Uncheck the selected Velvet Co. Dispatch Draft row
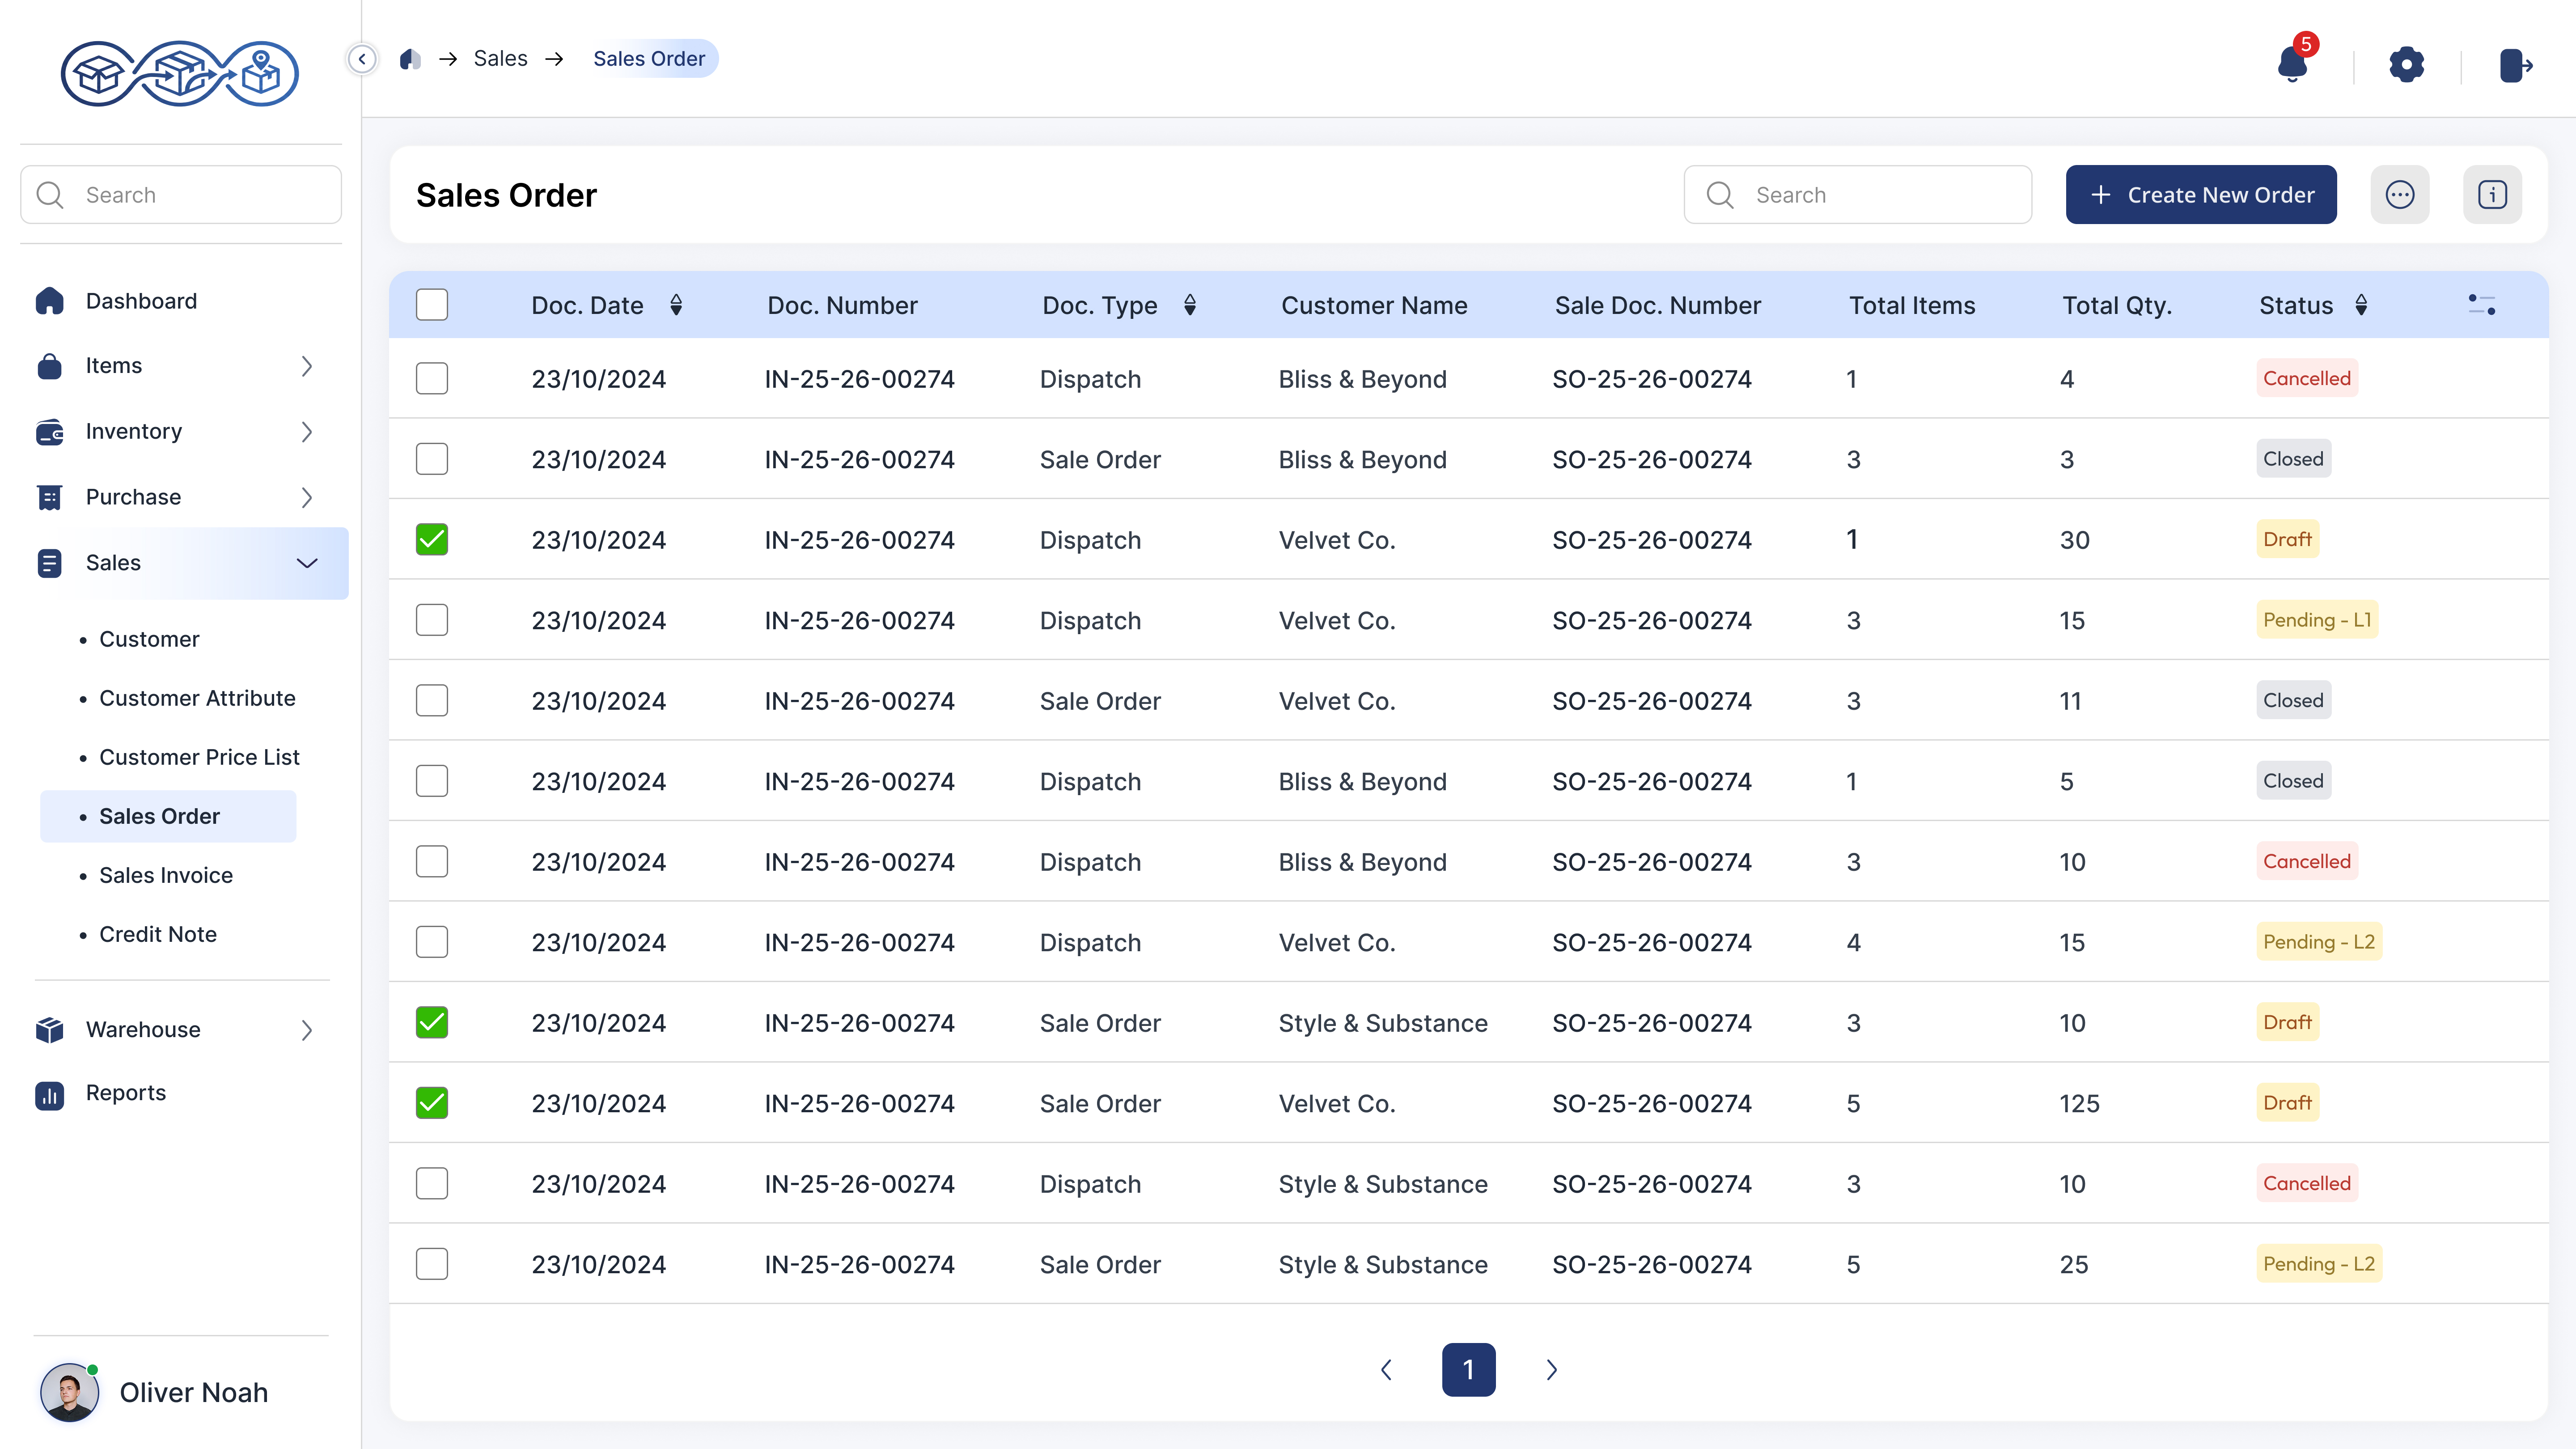 coord(431,539)
